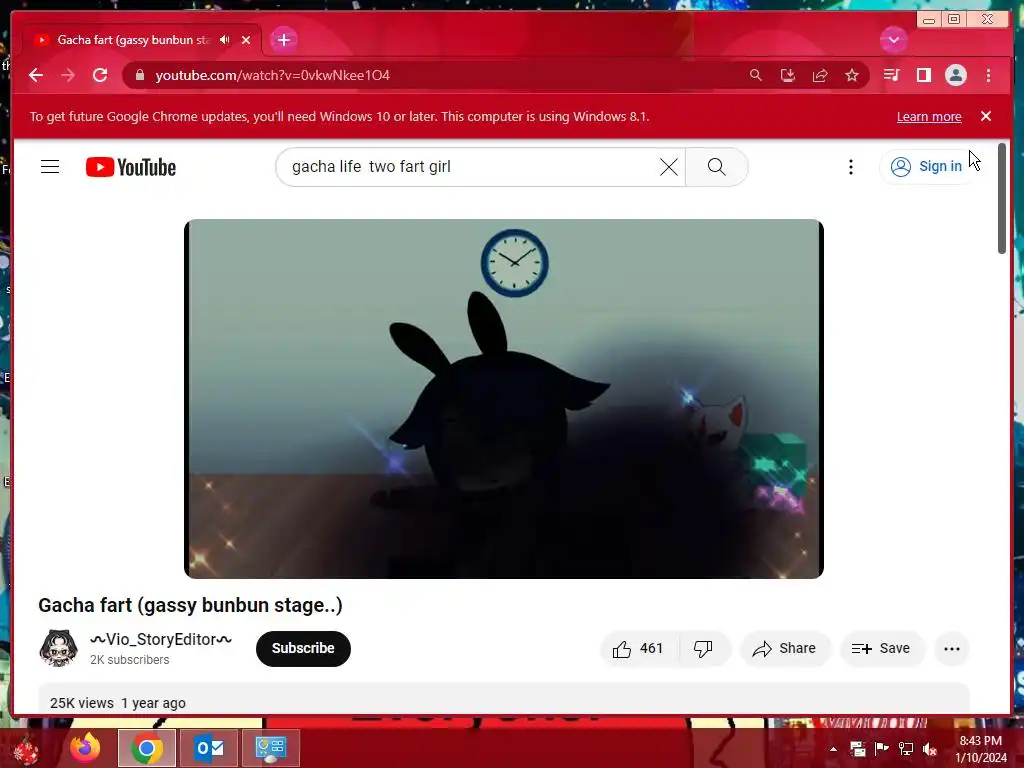Click the video player to pause
Screen dimensions: 1024x768
(504, 398)
